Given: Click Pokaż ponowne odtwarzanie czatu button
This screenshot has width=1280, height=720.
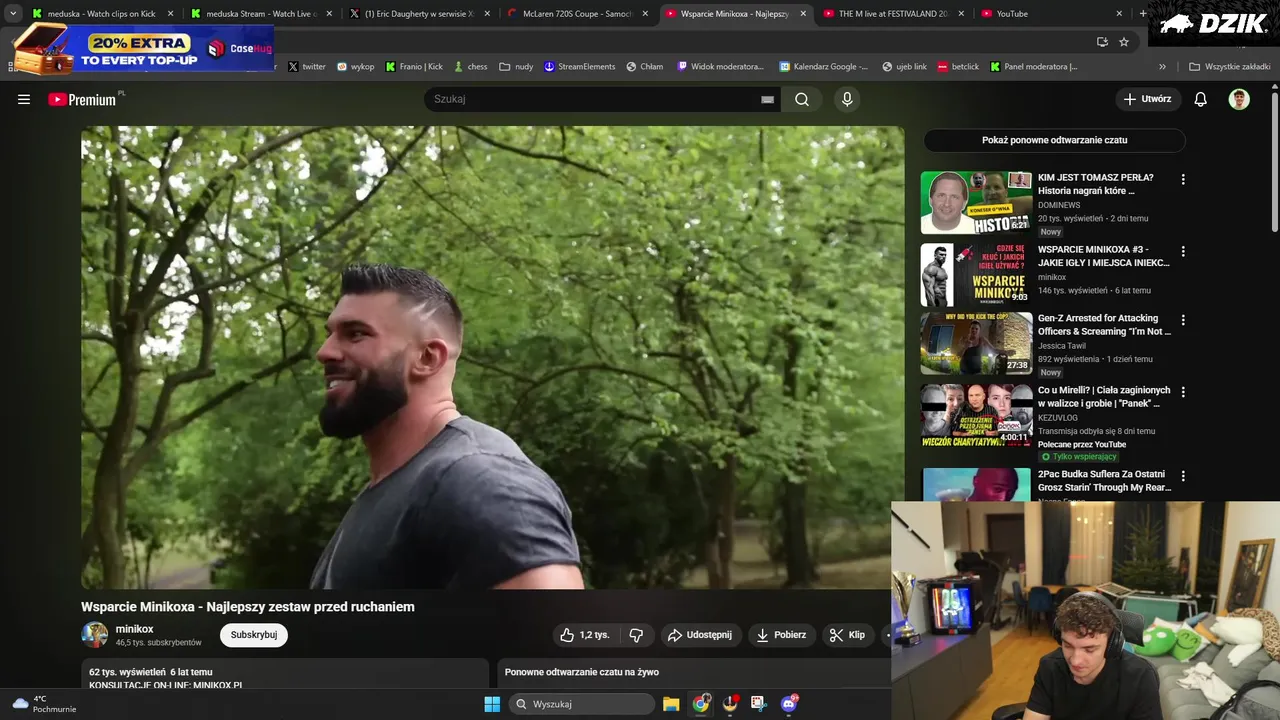Looking at the screenshot, I should pos(1054,140).
